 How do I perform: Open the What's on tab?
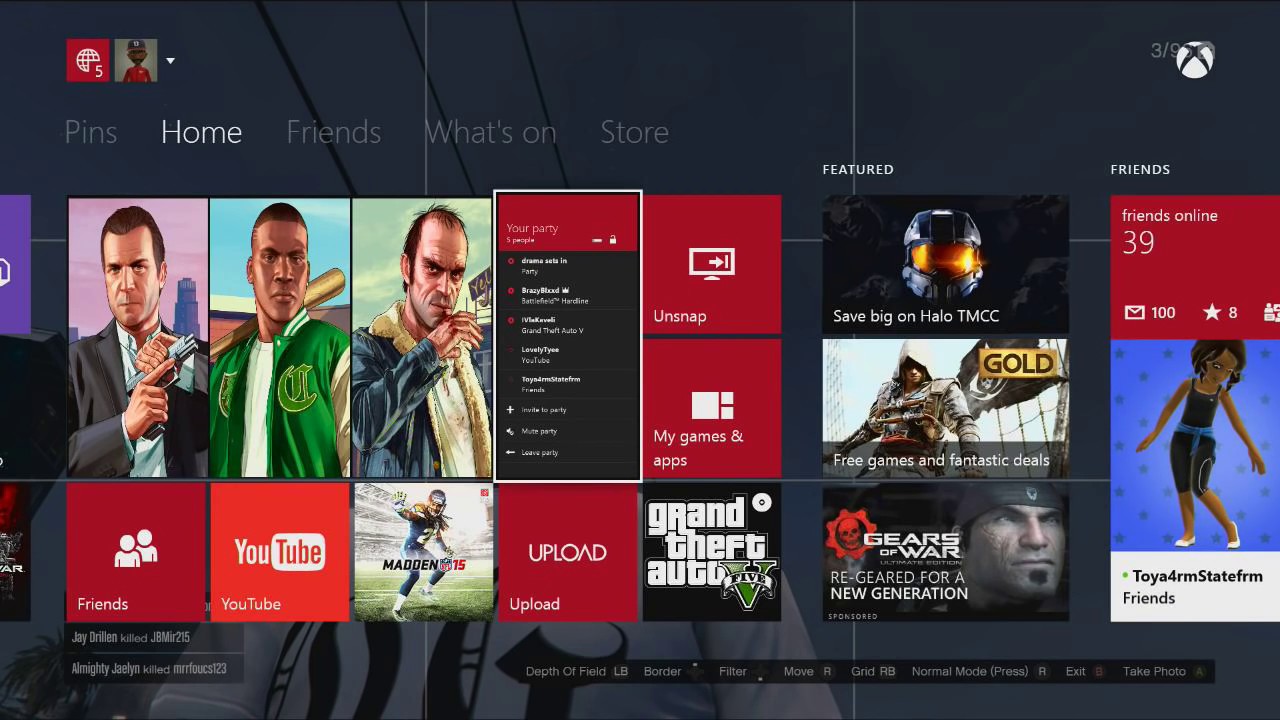point(490,132)
